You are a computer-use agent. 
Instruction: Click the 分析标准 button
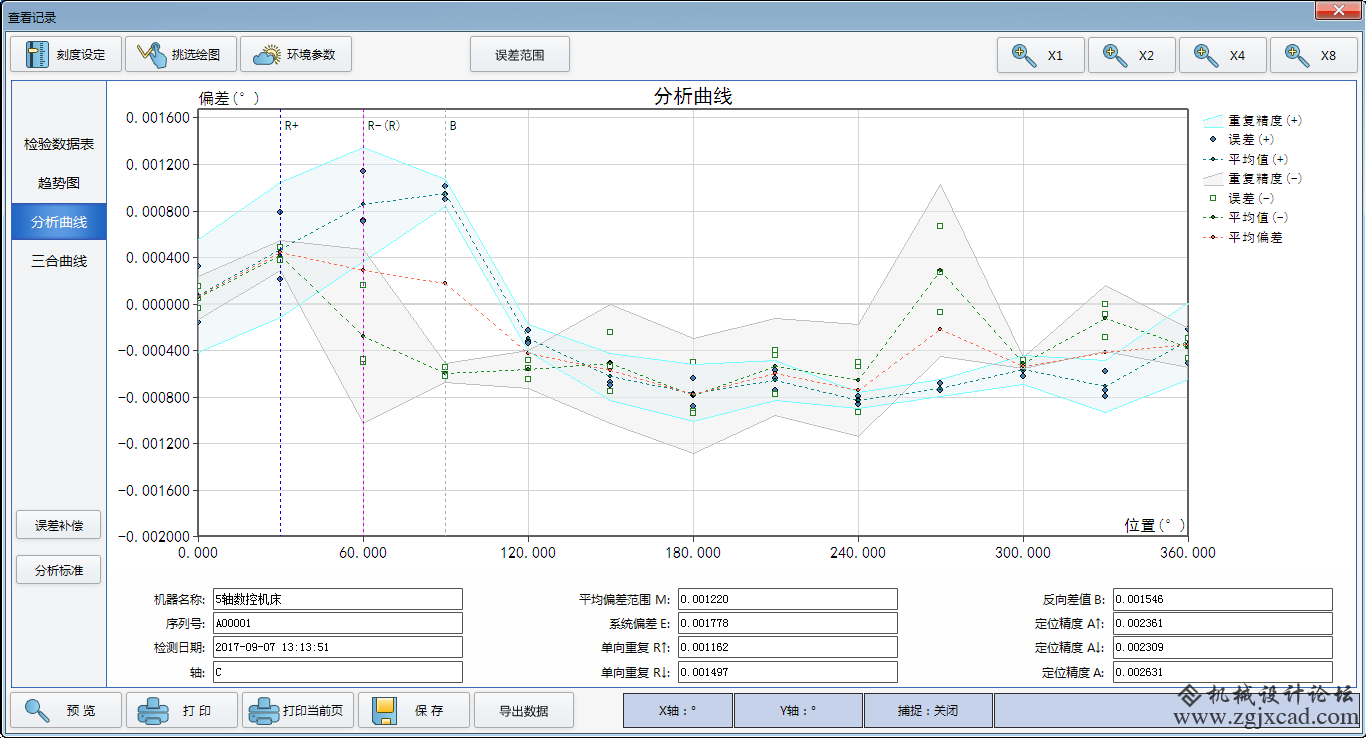(59, 571)
